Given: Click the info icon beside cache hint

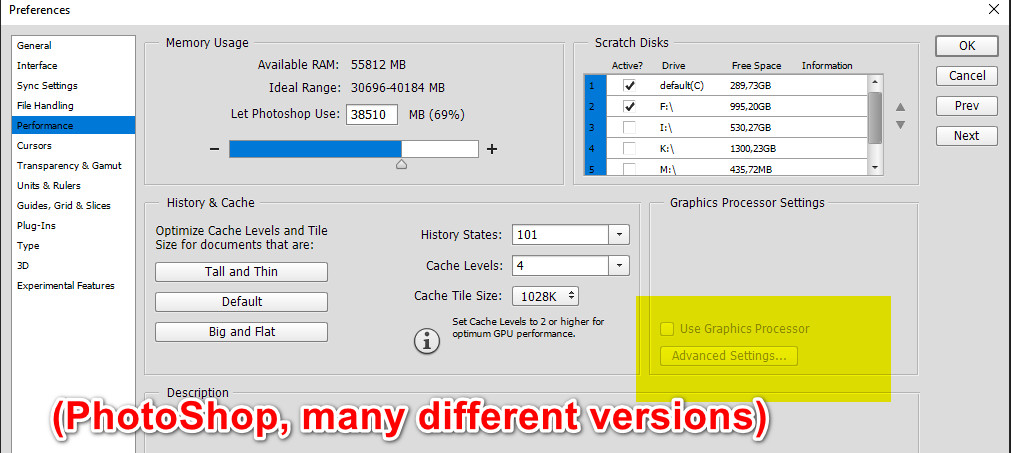Looking at the screenshot, I should click(427, 342).
